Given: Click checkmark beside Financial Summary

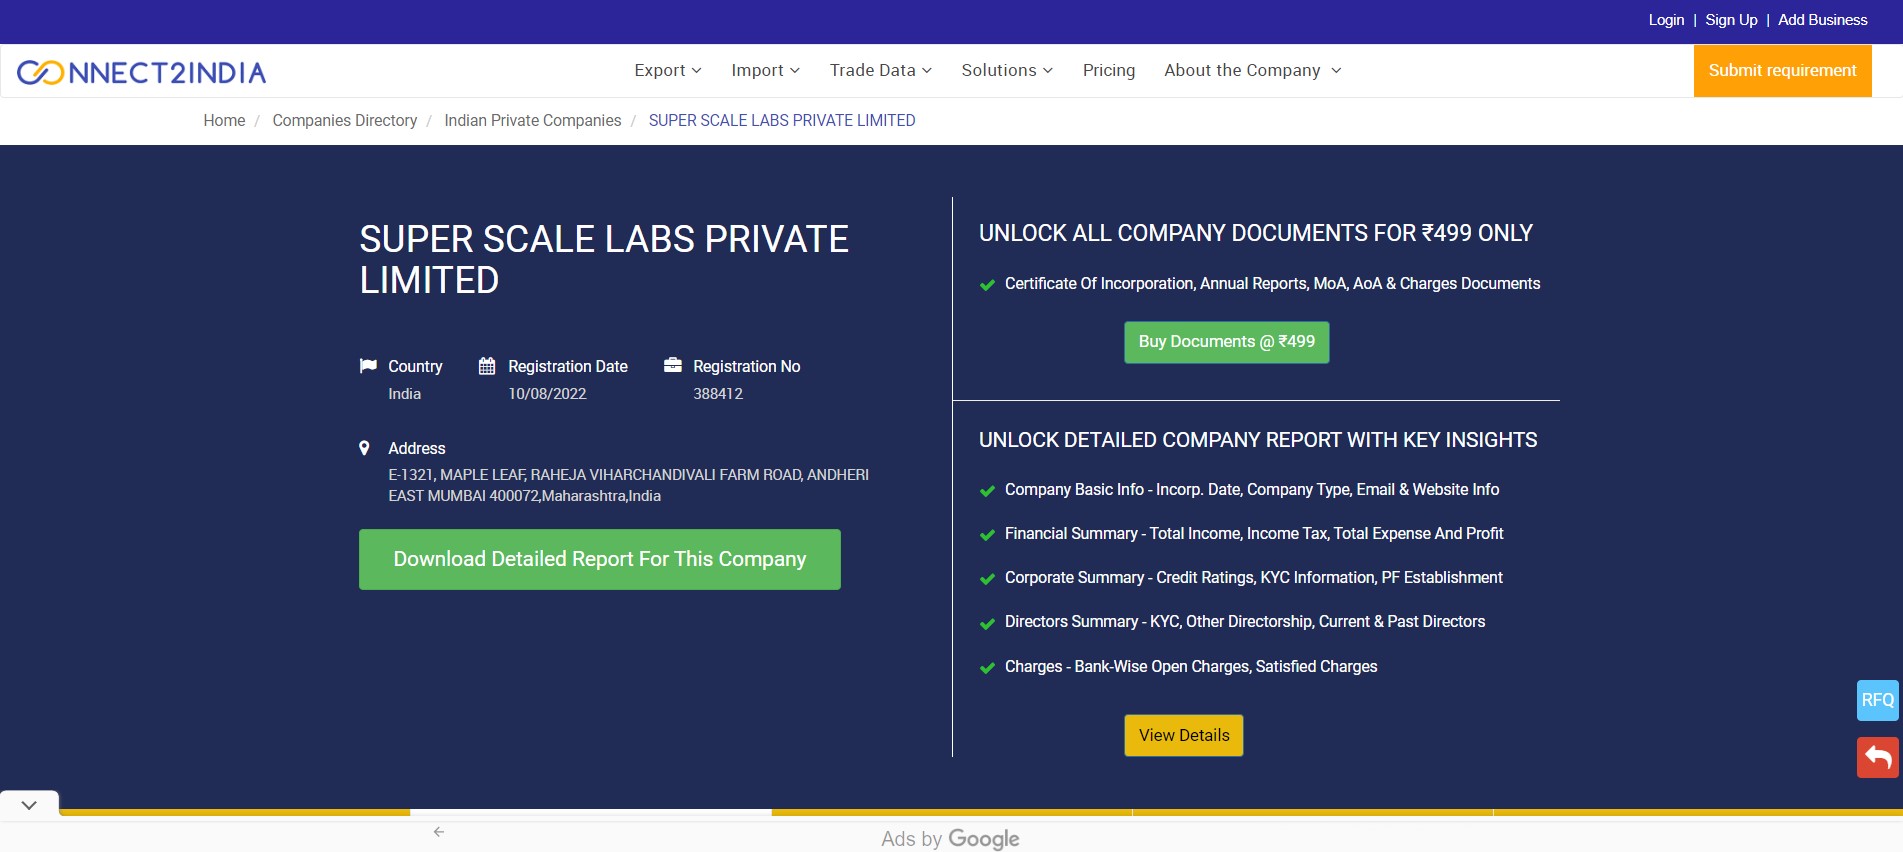Looking at the screenshot, I should (x=987, y=535).
